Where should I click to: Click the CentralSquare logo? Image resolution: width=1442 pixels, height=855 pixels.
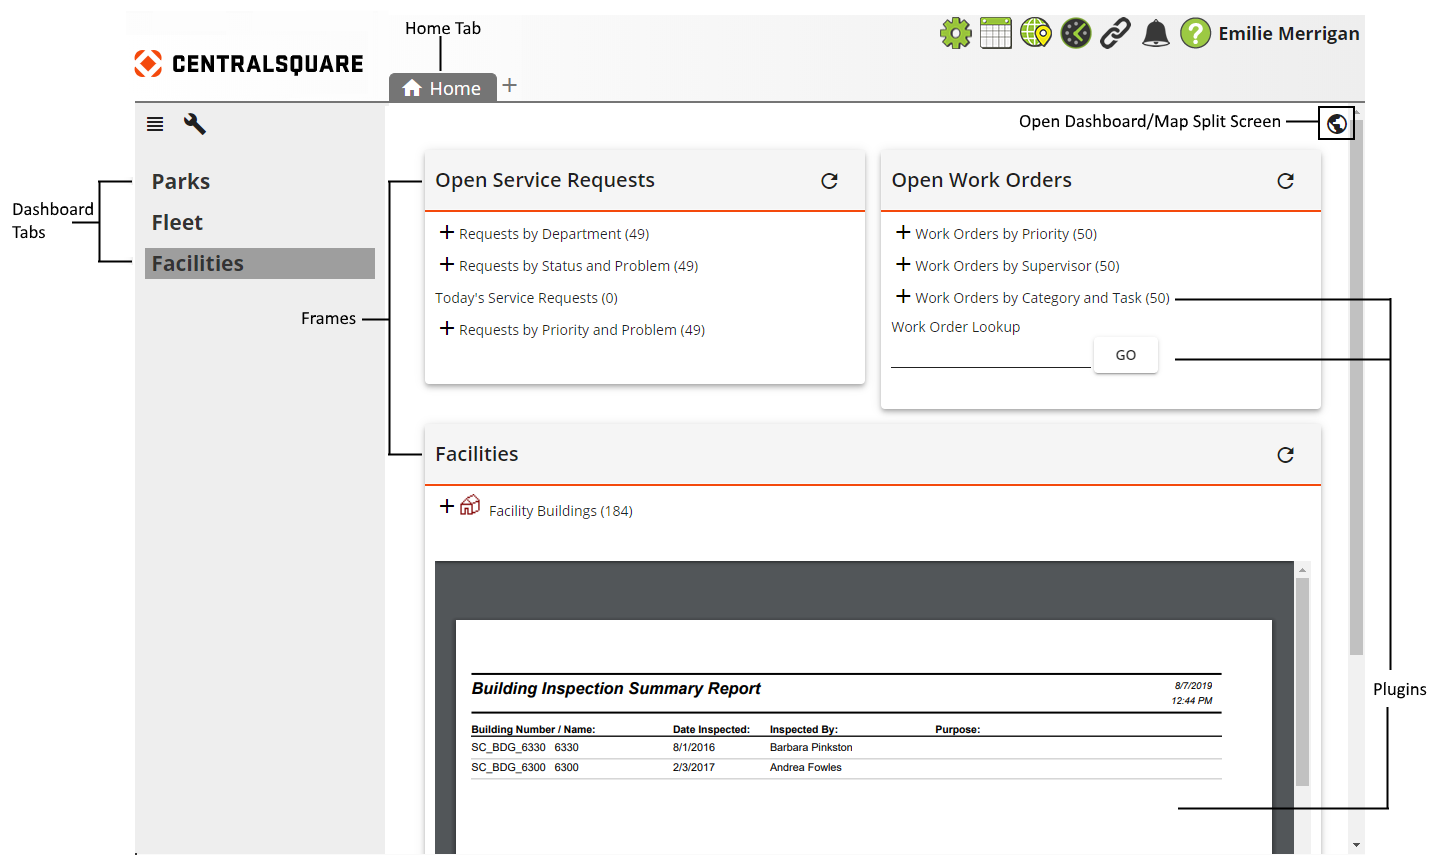249,64
